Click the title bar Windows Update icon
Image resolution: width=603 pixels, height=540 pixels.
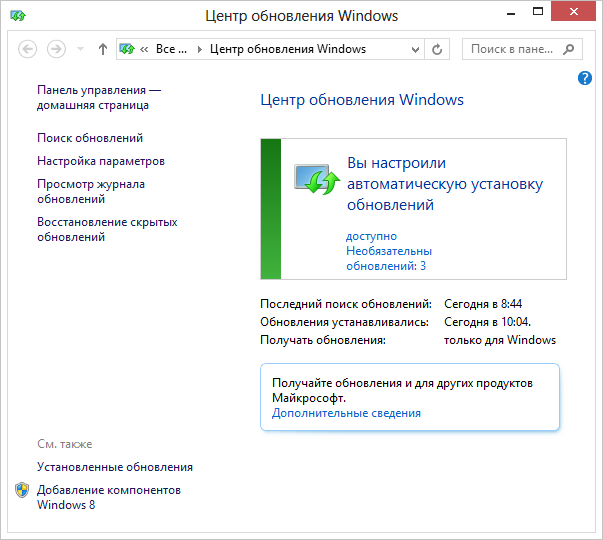click(18, 16)
